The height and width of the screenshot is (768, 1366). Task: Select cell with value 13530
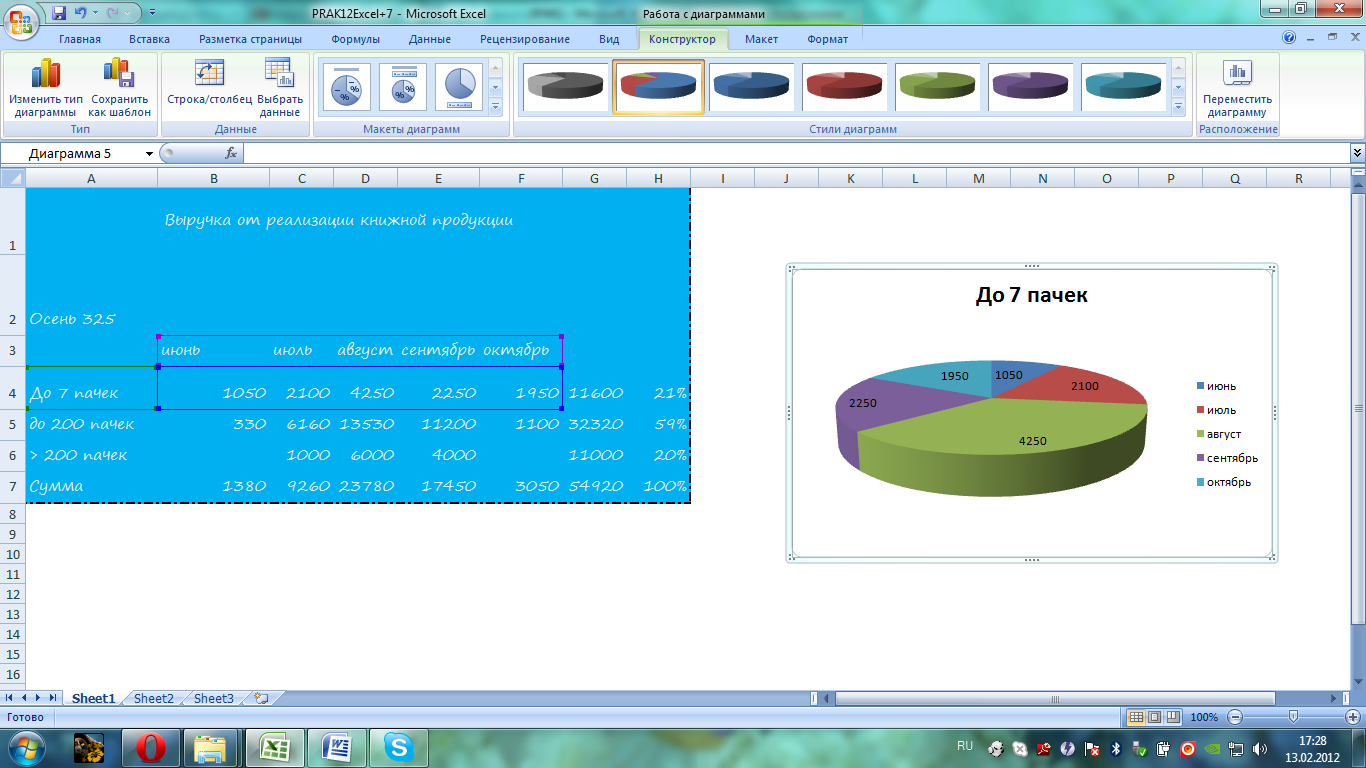pyautogui.click(x=365, y=424)
